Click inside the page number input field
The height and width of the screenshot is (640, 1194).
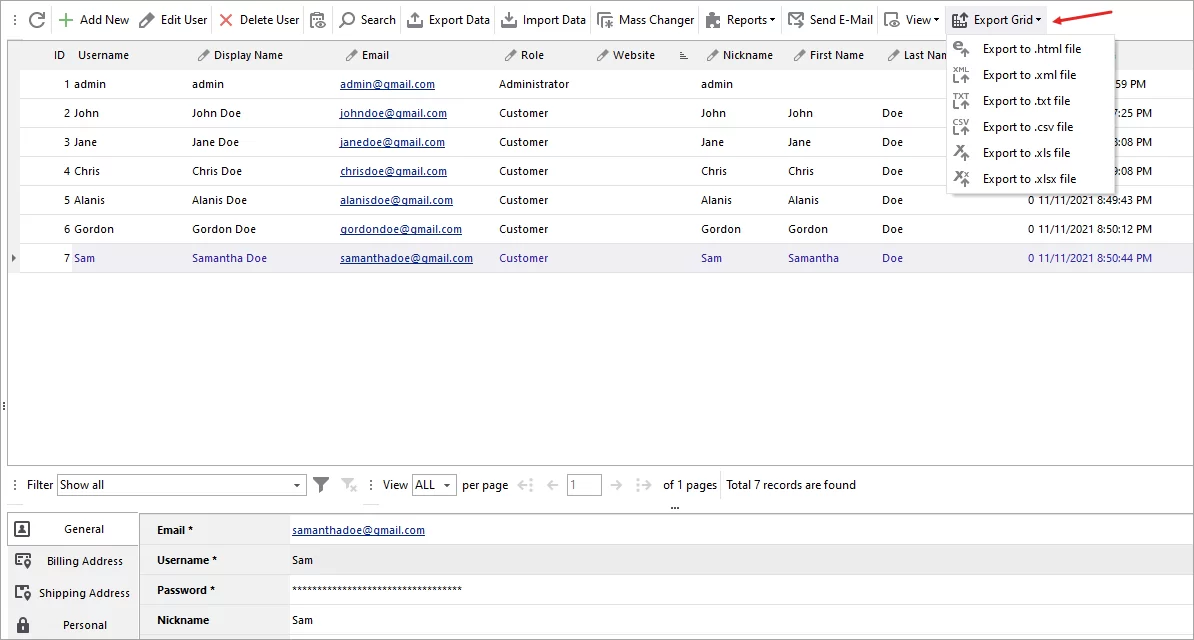click(584, 484)
